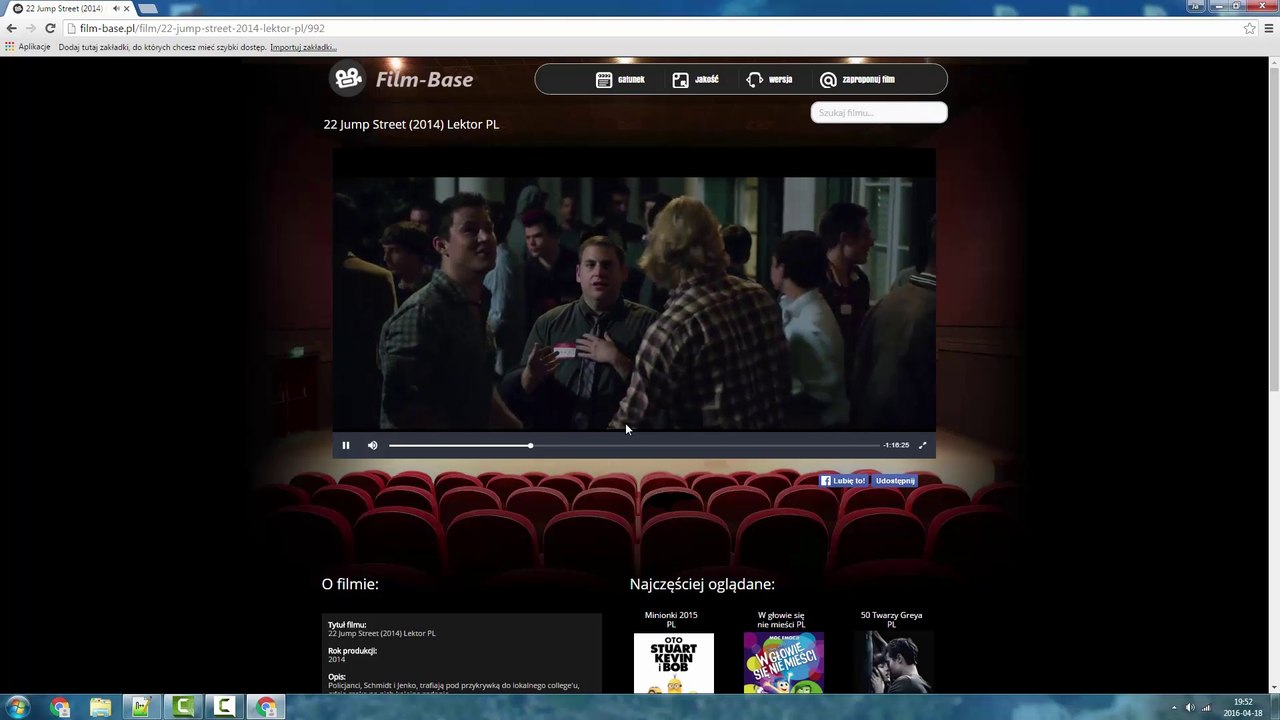The height and width of the screenshot is (720, 1280).
Task: Click the Rok produkcji value 2014
Action: click(x=337, y=659)
